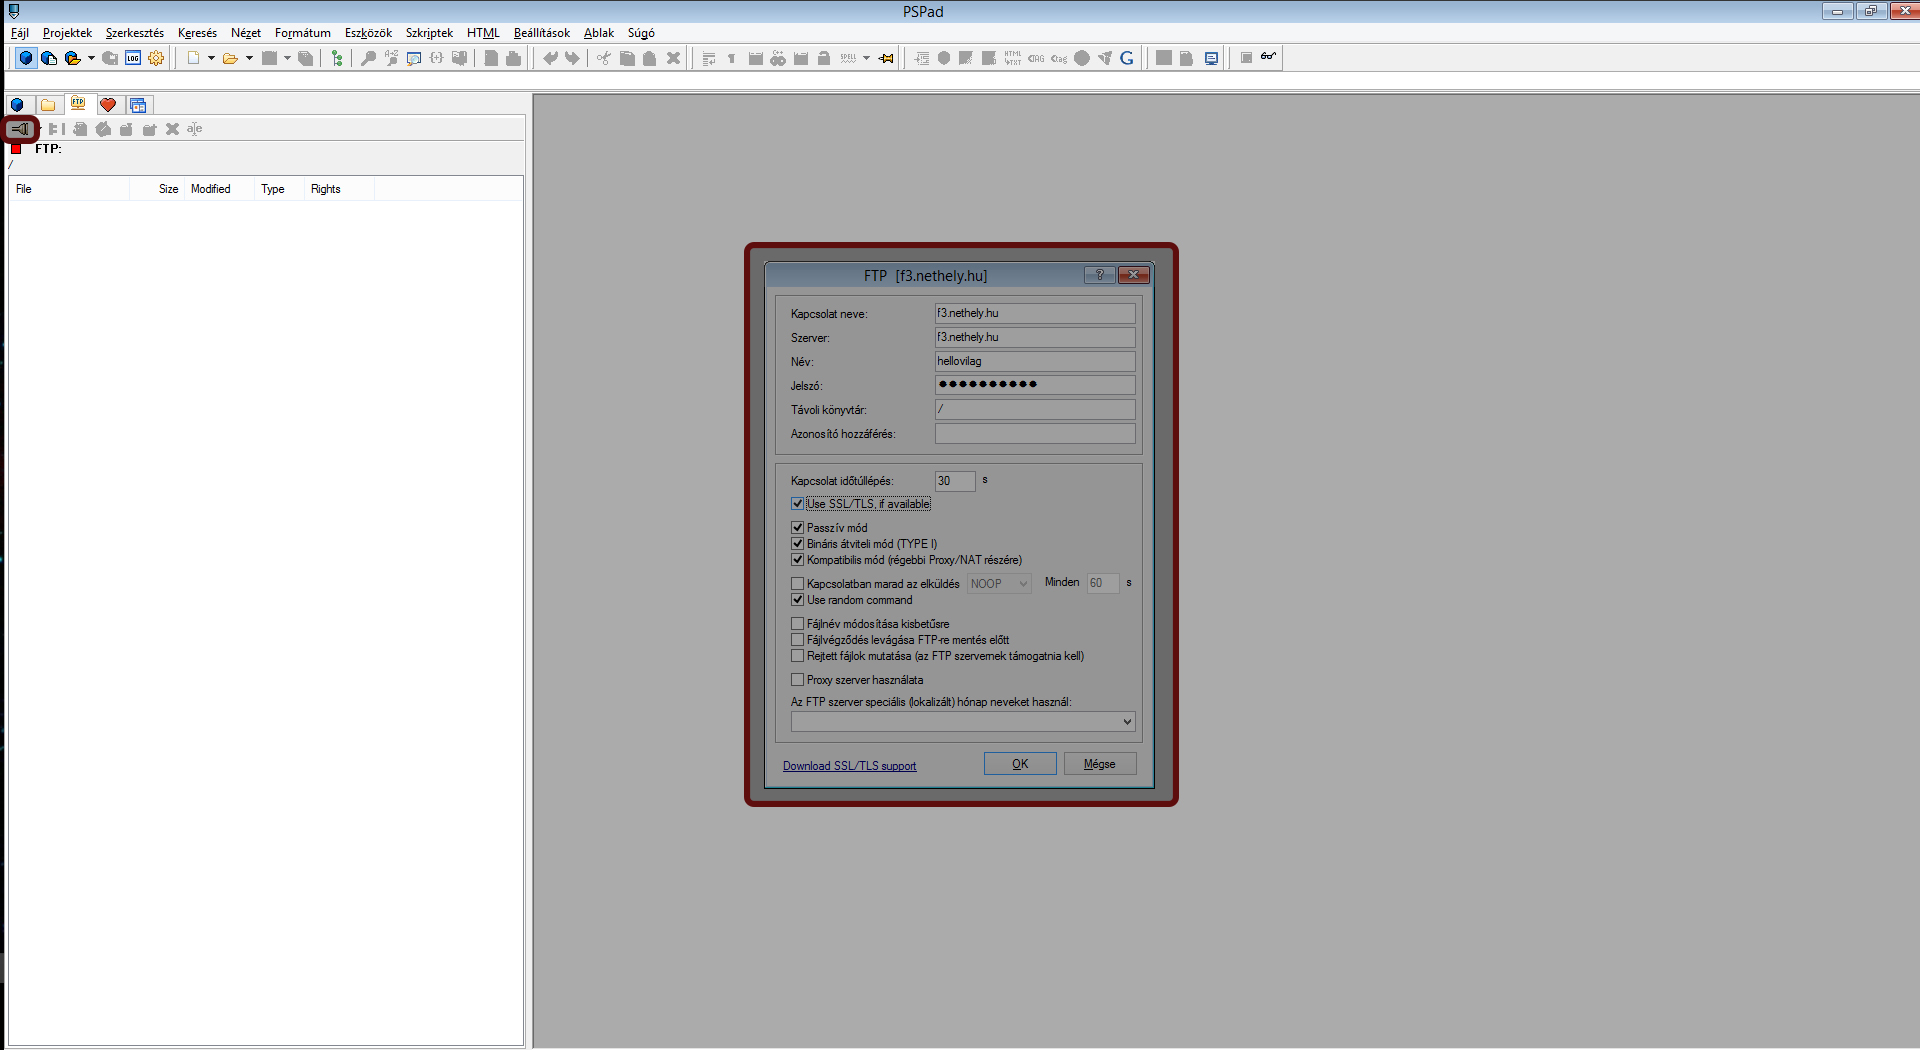
Task: Toggle the Passzív mód checkbox
Action: [x=798, y=528]
